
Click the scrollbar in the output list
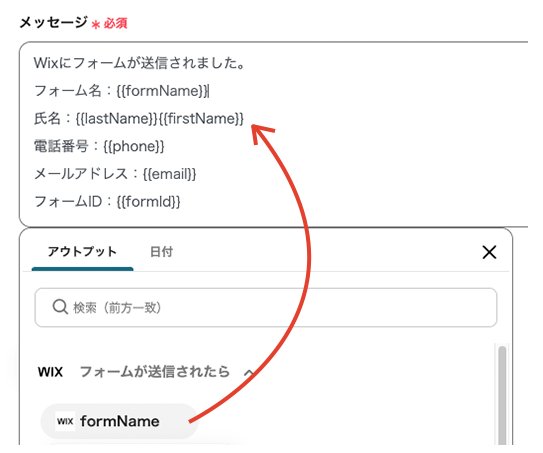[501, 395]
